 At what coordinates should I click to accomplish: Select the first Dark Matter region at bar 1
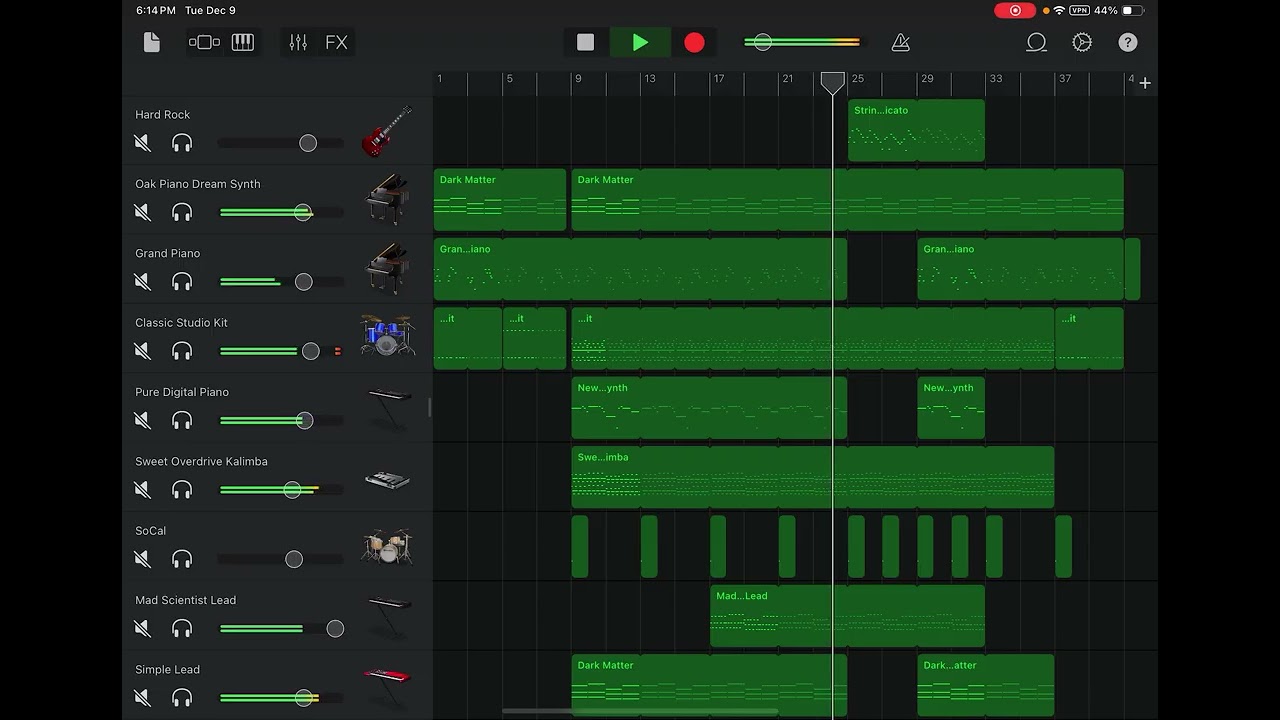(x=500, y=200)
